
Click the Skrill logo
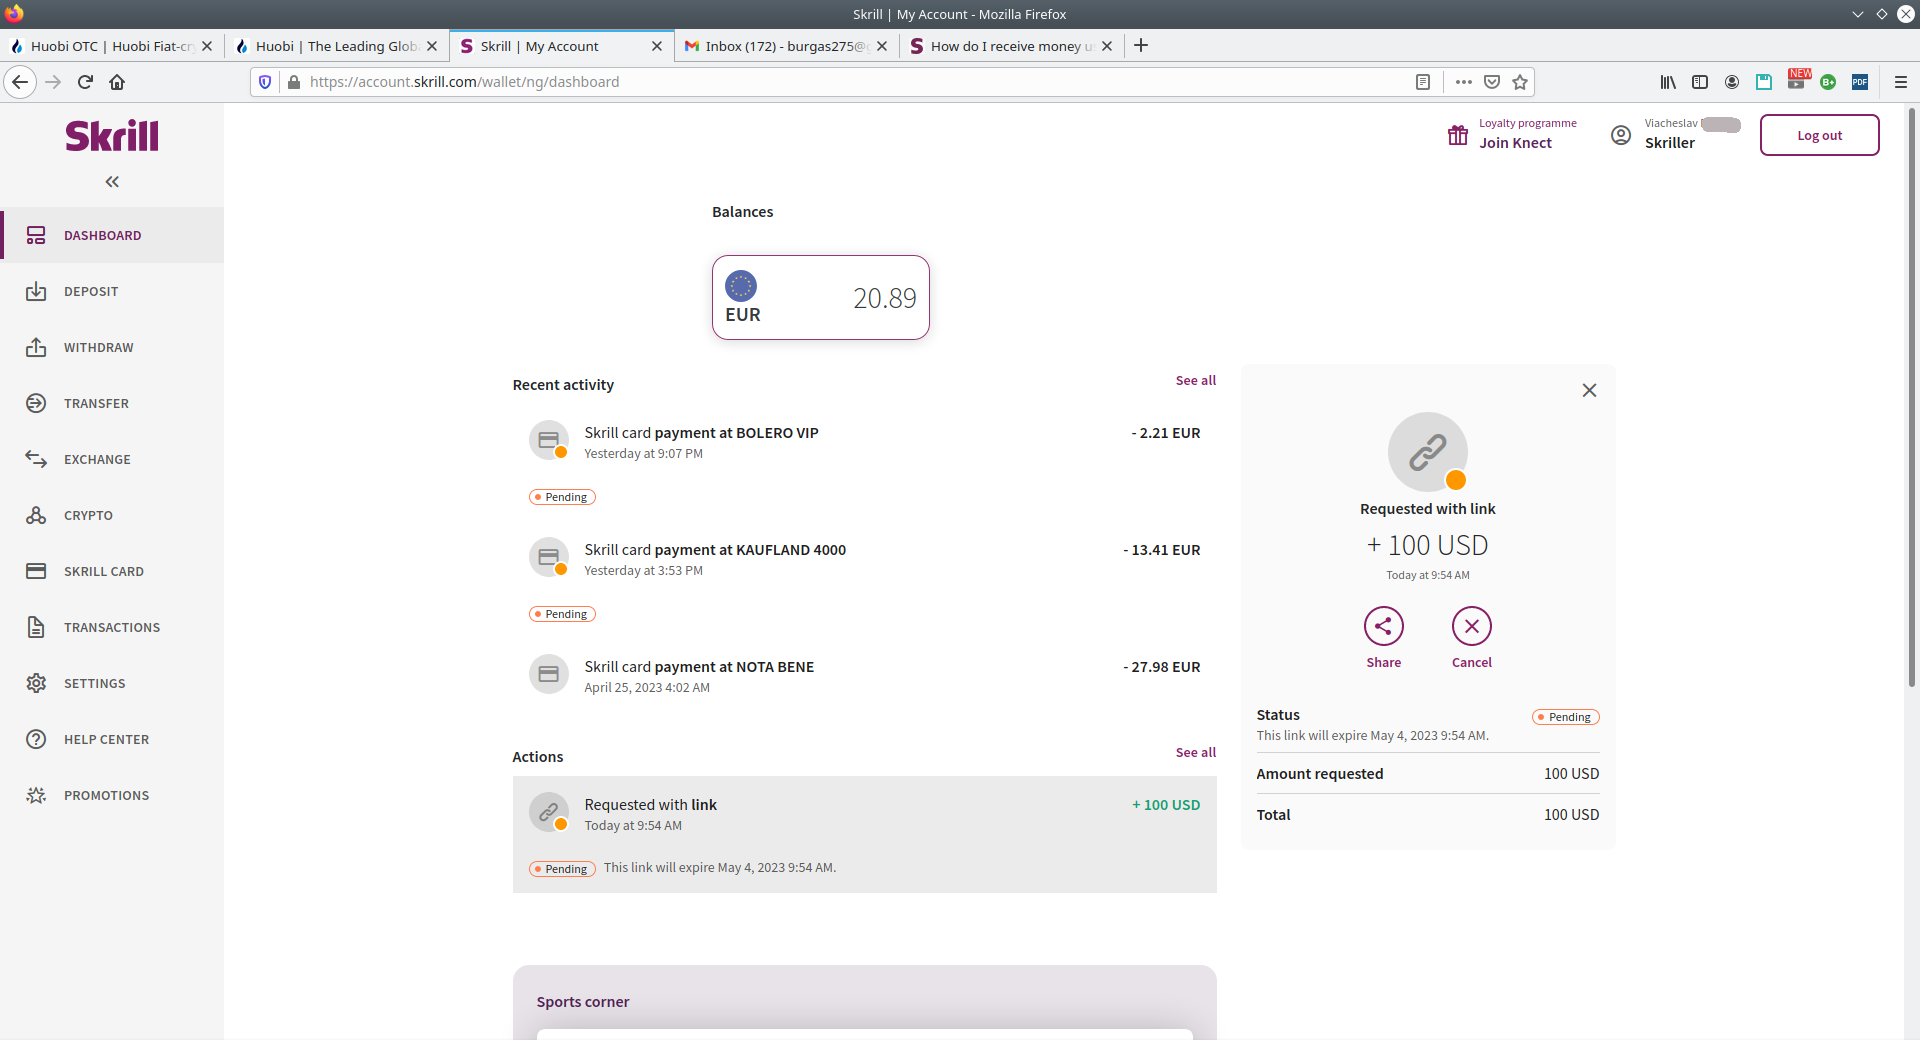click(112, 136)
